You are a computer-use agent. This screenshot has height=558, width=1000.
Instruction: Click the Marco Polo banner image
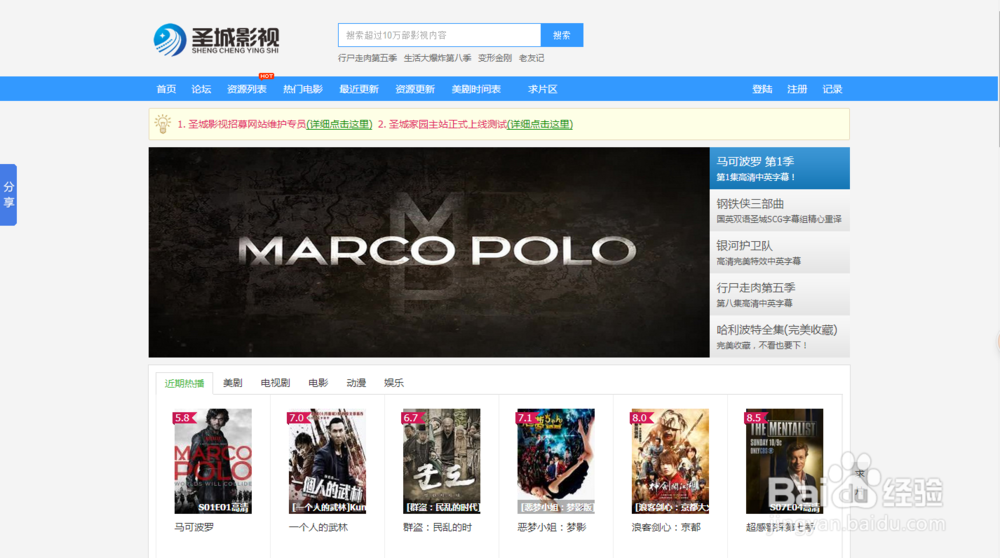[429, 253]
